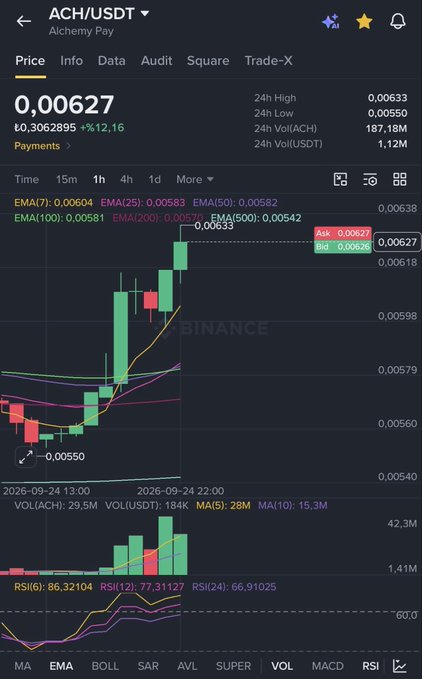The height and width of the screenshot is (679, 422).
Task: Select the 1d interval
Action: point(155,179)
